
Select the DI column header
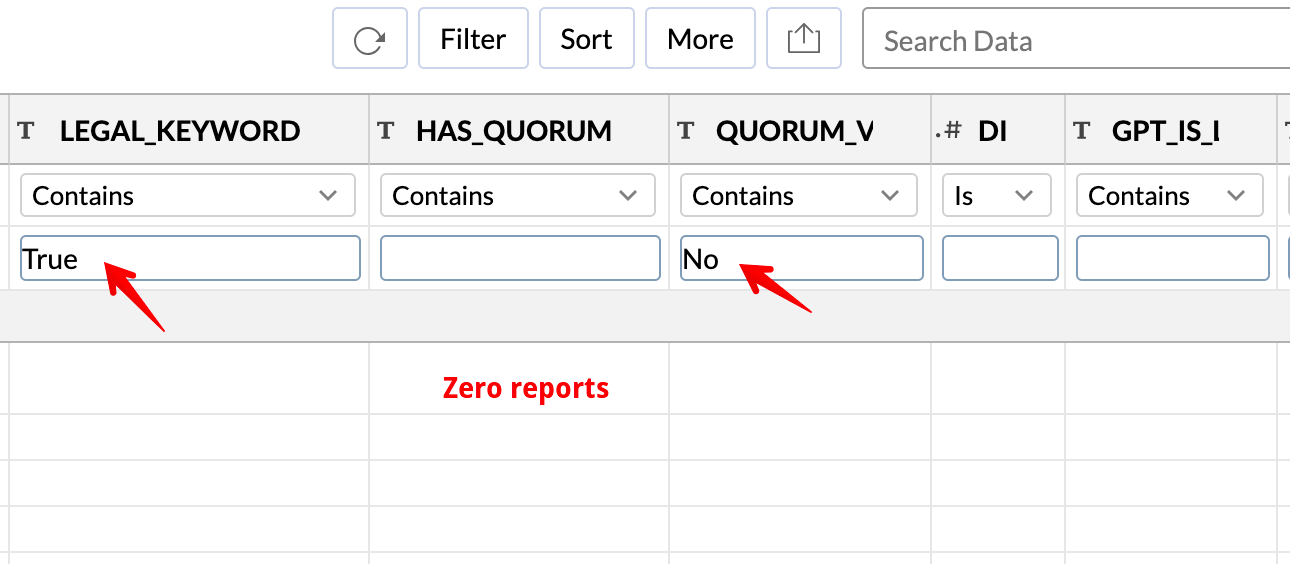998,130
